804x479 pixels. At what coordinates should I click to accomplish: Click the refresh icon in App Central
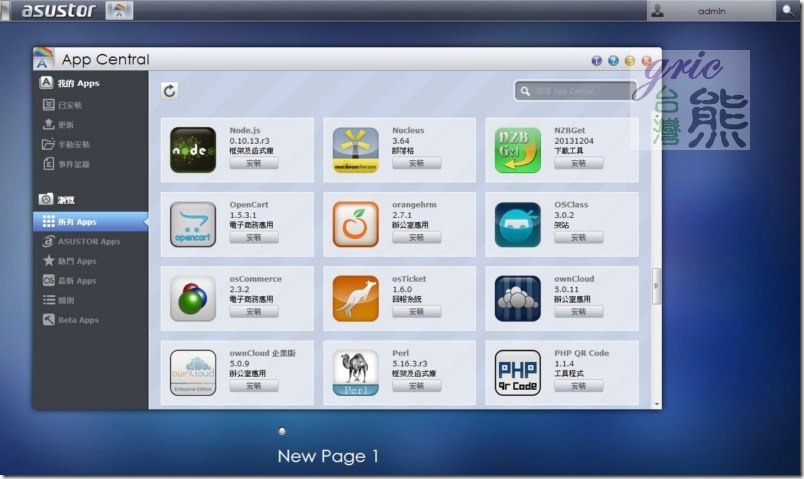pyautogui.click(x=169, y=91)
